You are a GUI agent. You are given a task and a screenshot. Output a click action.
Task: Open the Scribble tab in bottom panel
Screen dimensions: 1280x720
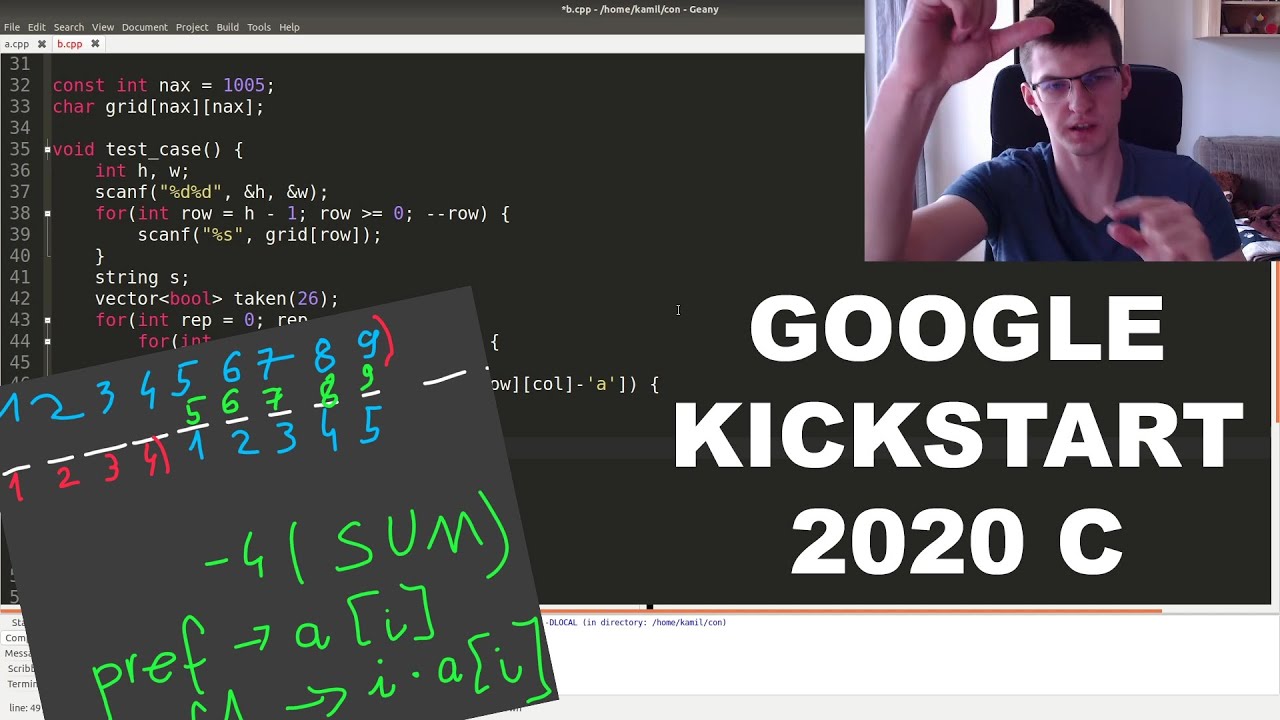[19, 668]
